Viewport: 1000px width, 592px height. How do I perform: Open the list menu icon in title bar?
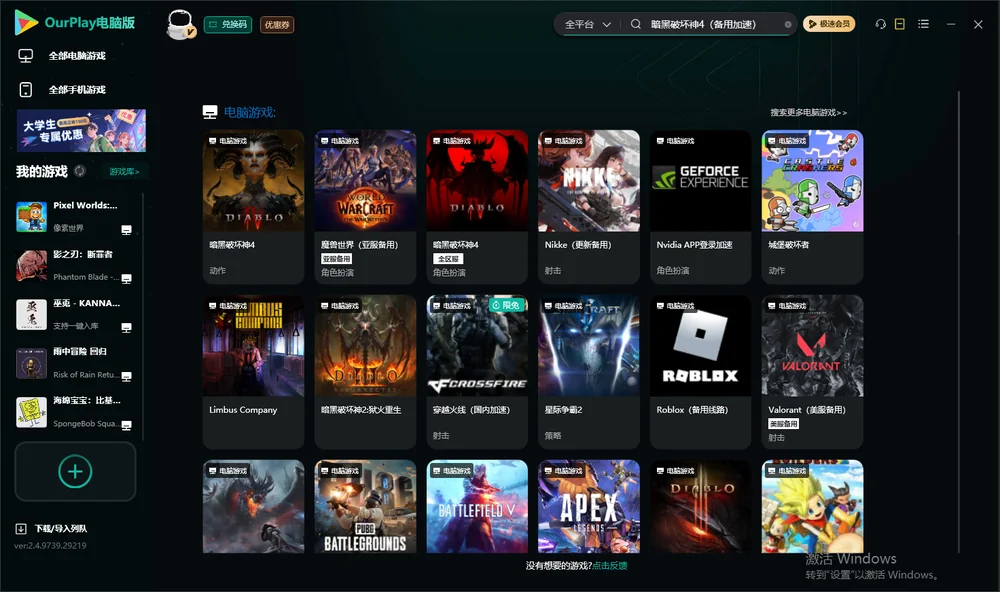pyautogui.click(x=923, y=24)
